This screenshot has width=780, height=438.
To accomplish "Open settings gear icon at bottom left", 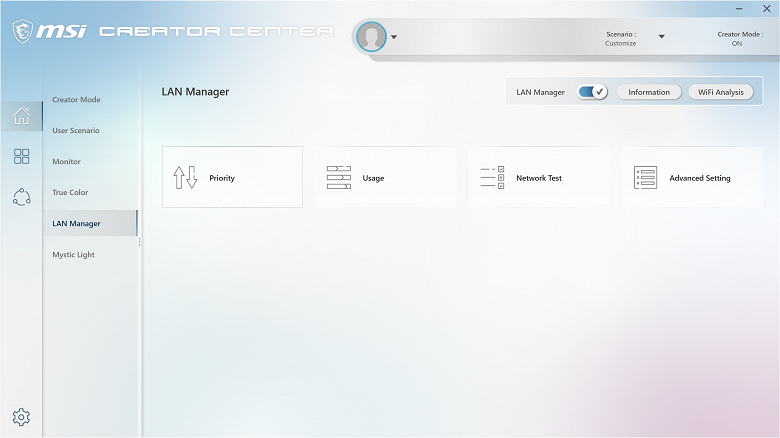I will click(x=21, y=417).
